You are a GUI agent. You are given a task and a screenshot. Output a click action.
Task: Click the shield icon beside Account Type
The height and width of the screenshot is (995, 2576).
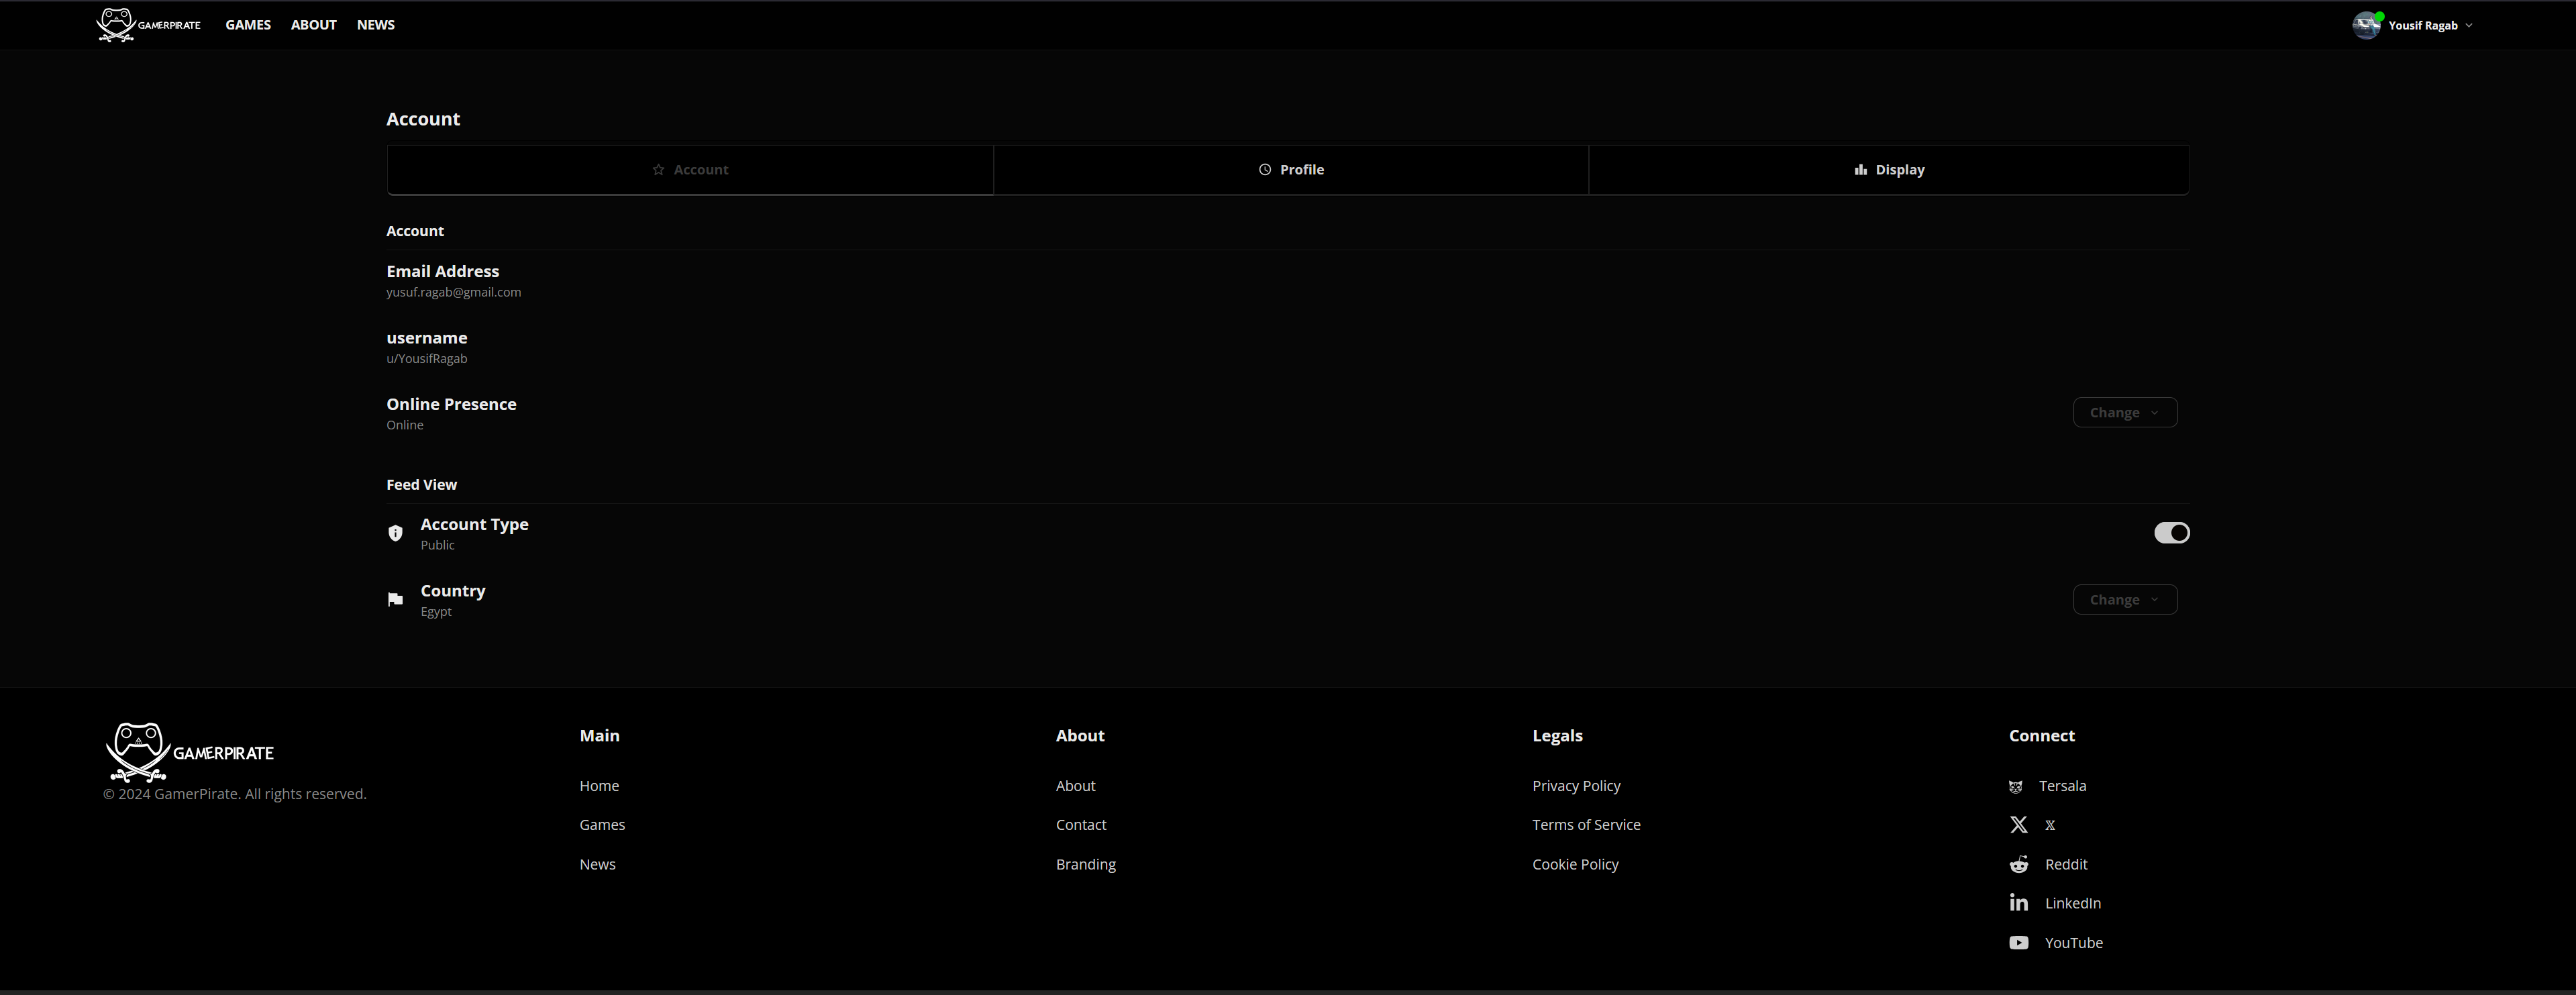(x=395, y=533)
